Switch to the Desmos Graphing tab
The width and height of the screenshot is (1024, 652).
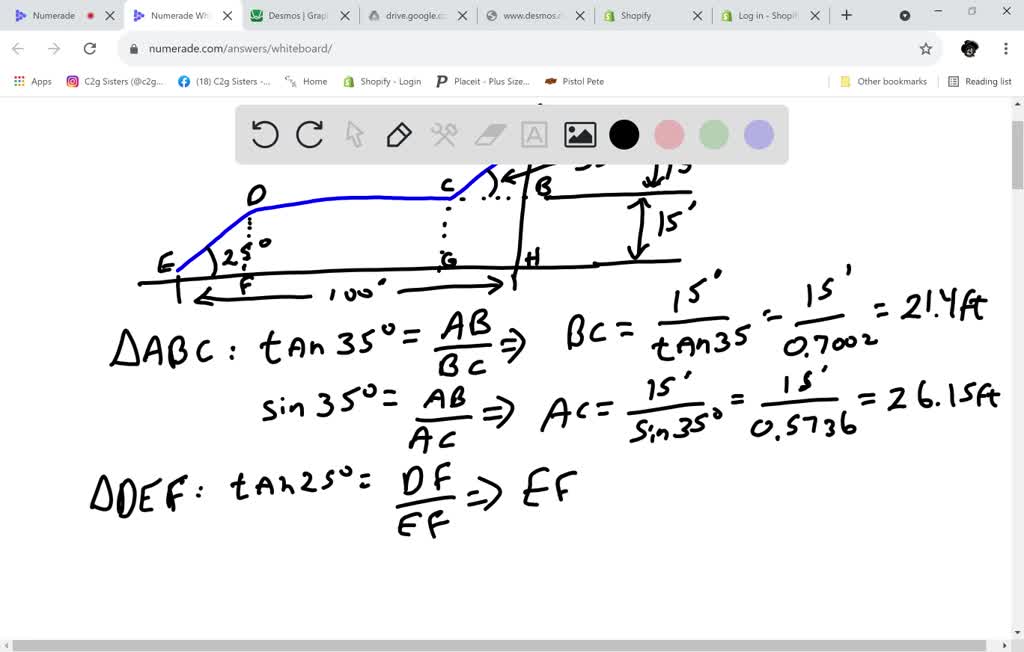295,16
